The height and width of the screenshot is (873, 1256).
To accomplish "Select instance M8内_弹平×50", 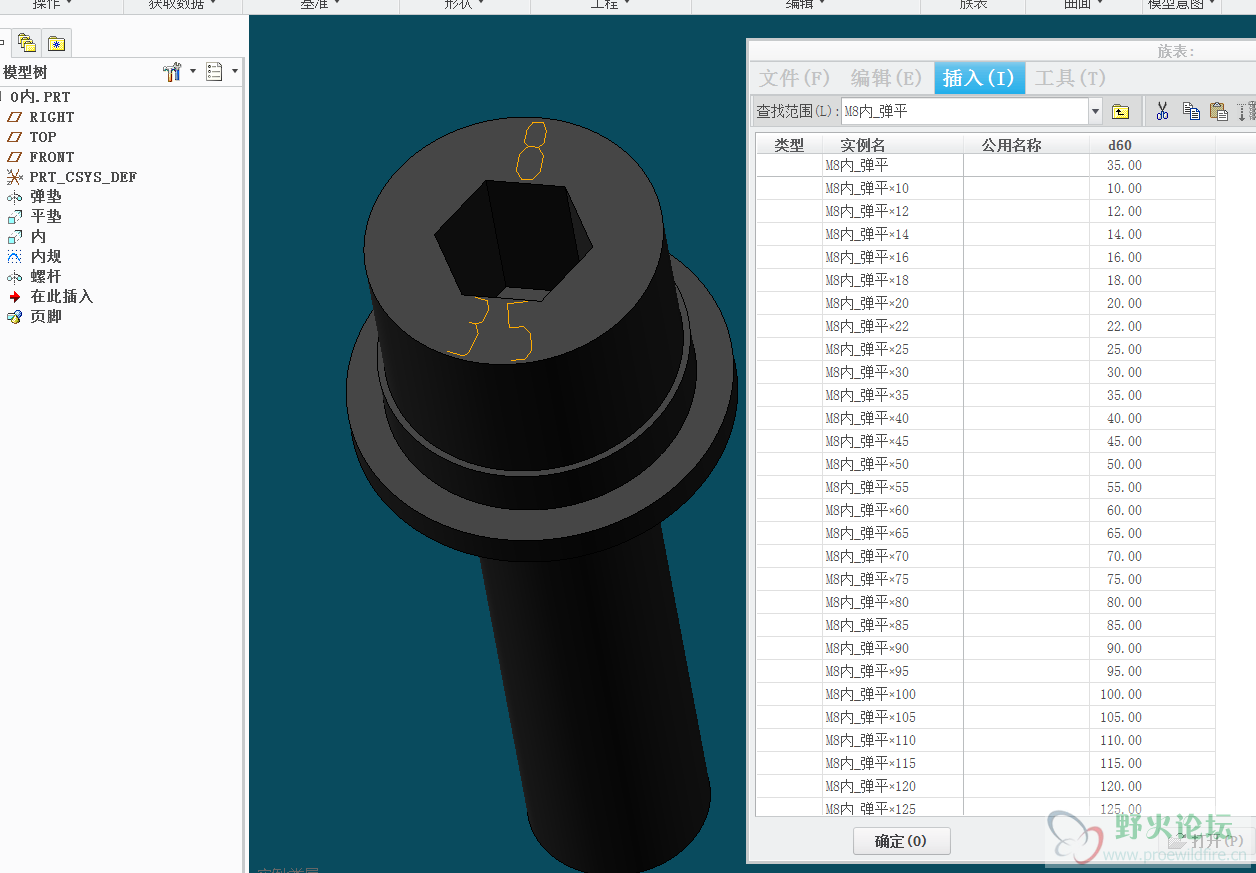I will click(x=867, y=464).
